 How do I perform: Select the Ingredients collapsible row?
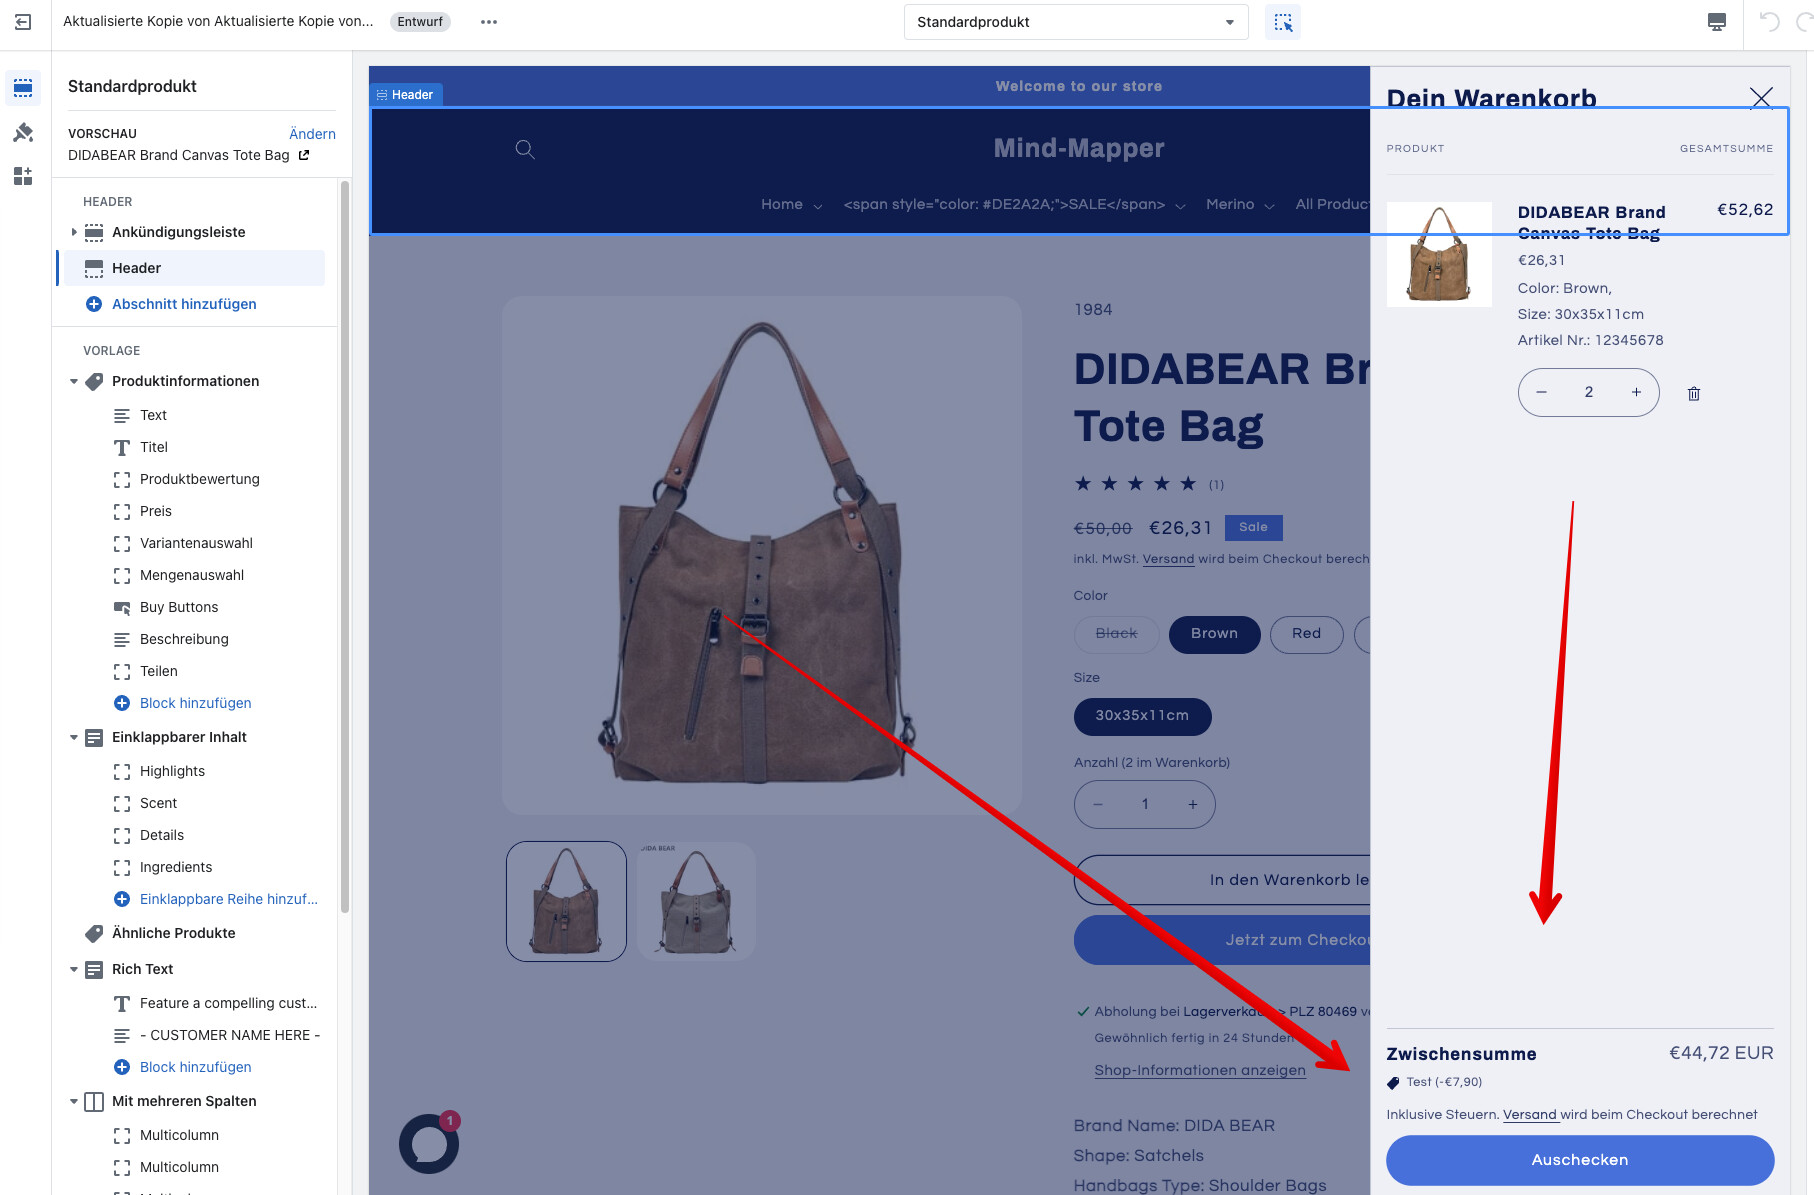tap(176, 867)
